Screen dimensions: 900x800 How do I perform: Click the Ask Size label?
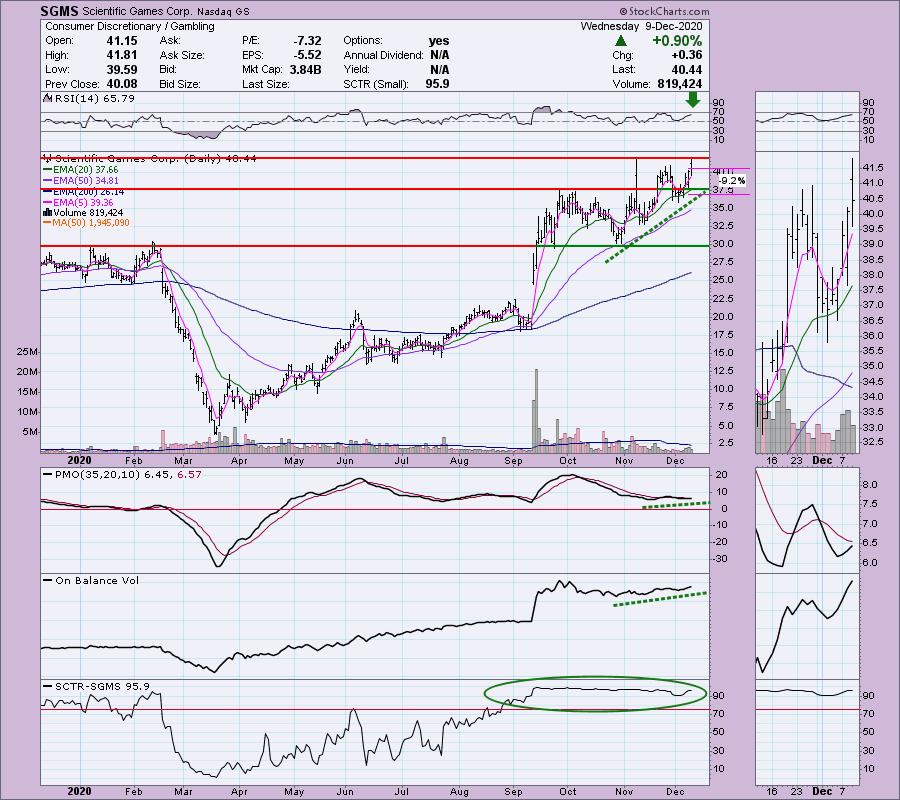coord(180,55)
